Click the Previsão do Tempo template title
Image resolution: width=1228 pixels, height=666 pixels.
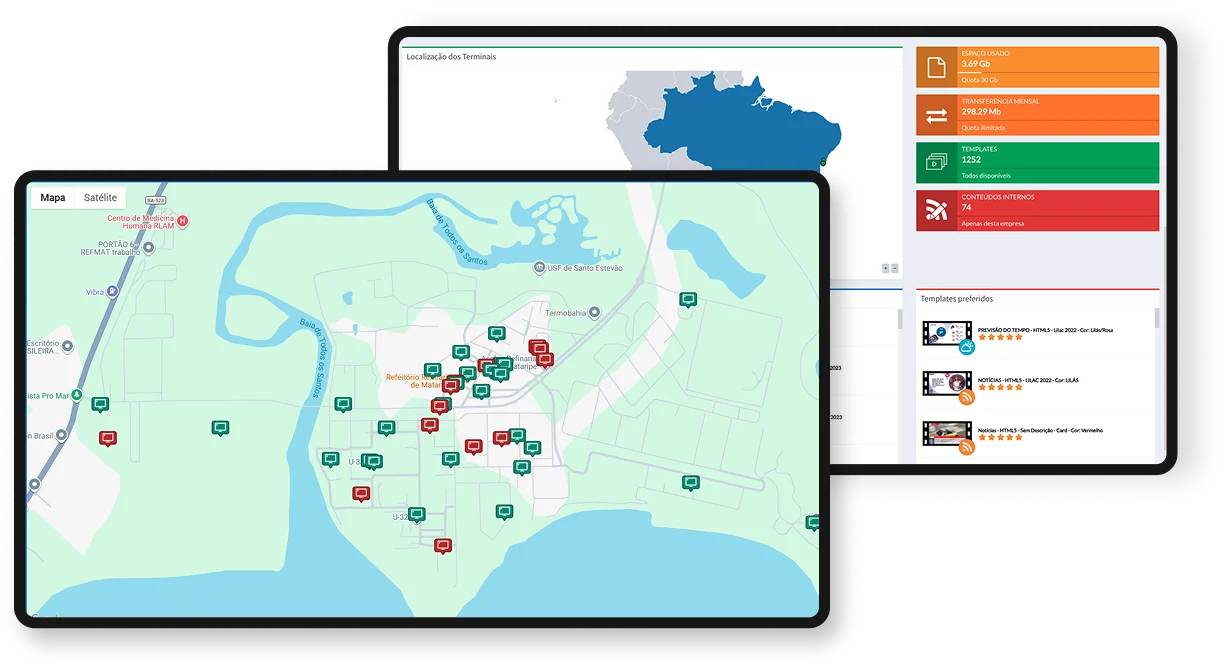[x=1045, y=330]
